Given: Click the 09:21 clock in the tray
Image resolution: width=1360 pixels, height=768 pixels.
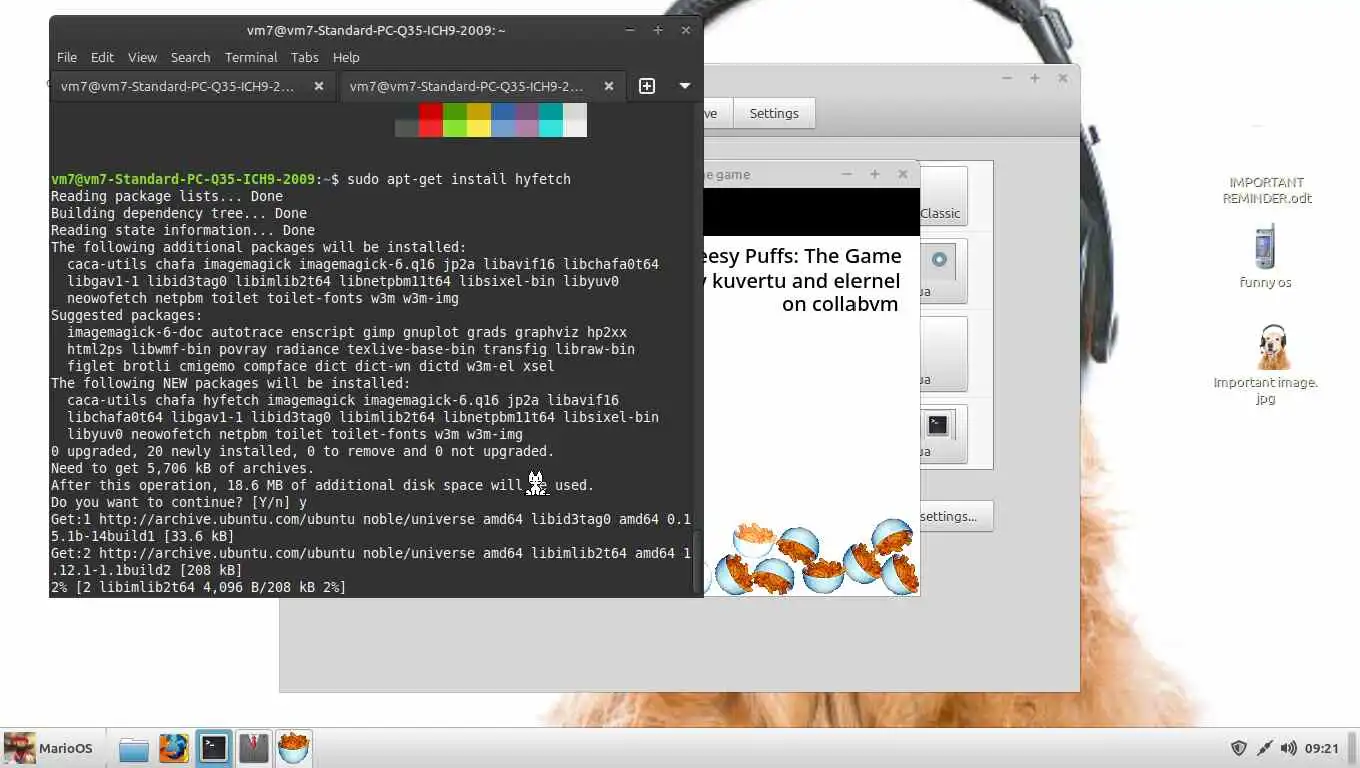Looking at the screenshot, I should coord(1321,748).
